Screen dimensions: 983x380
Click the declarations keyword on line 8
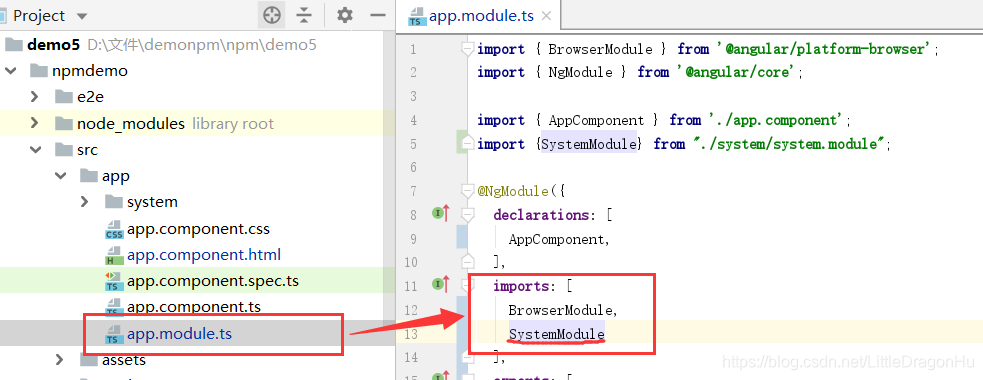coord(541,215)
